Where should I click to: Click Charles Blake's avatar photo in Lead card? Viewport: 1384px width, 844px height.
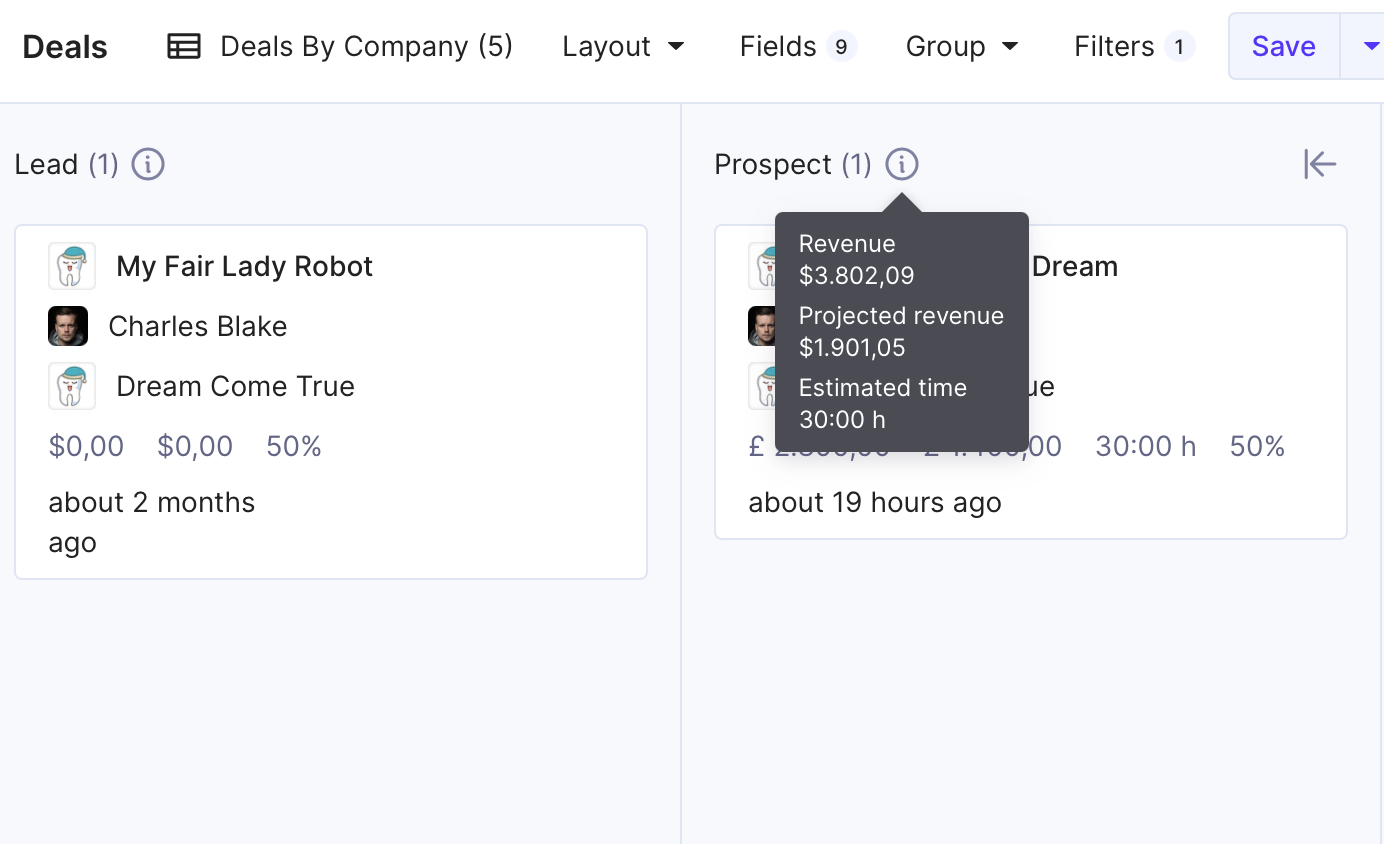[x=68, y=326]
